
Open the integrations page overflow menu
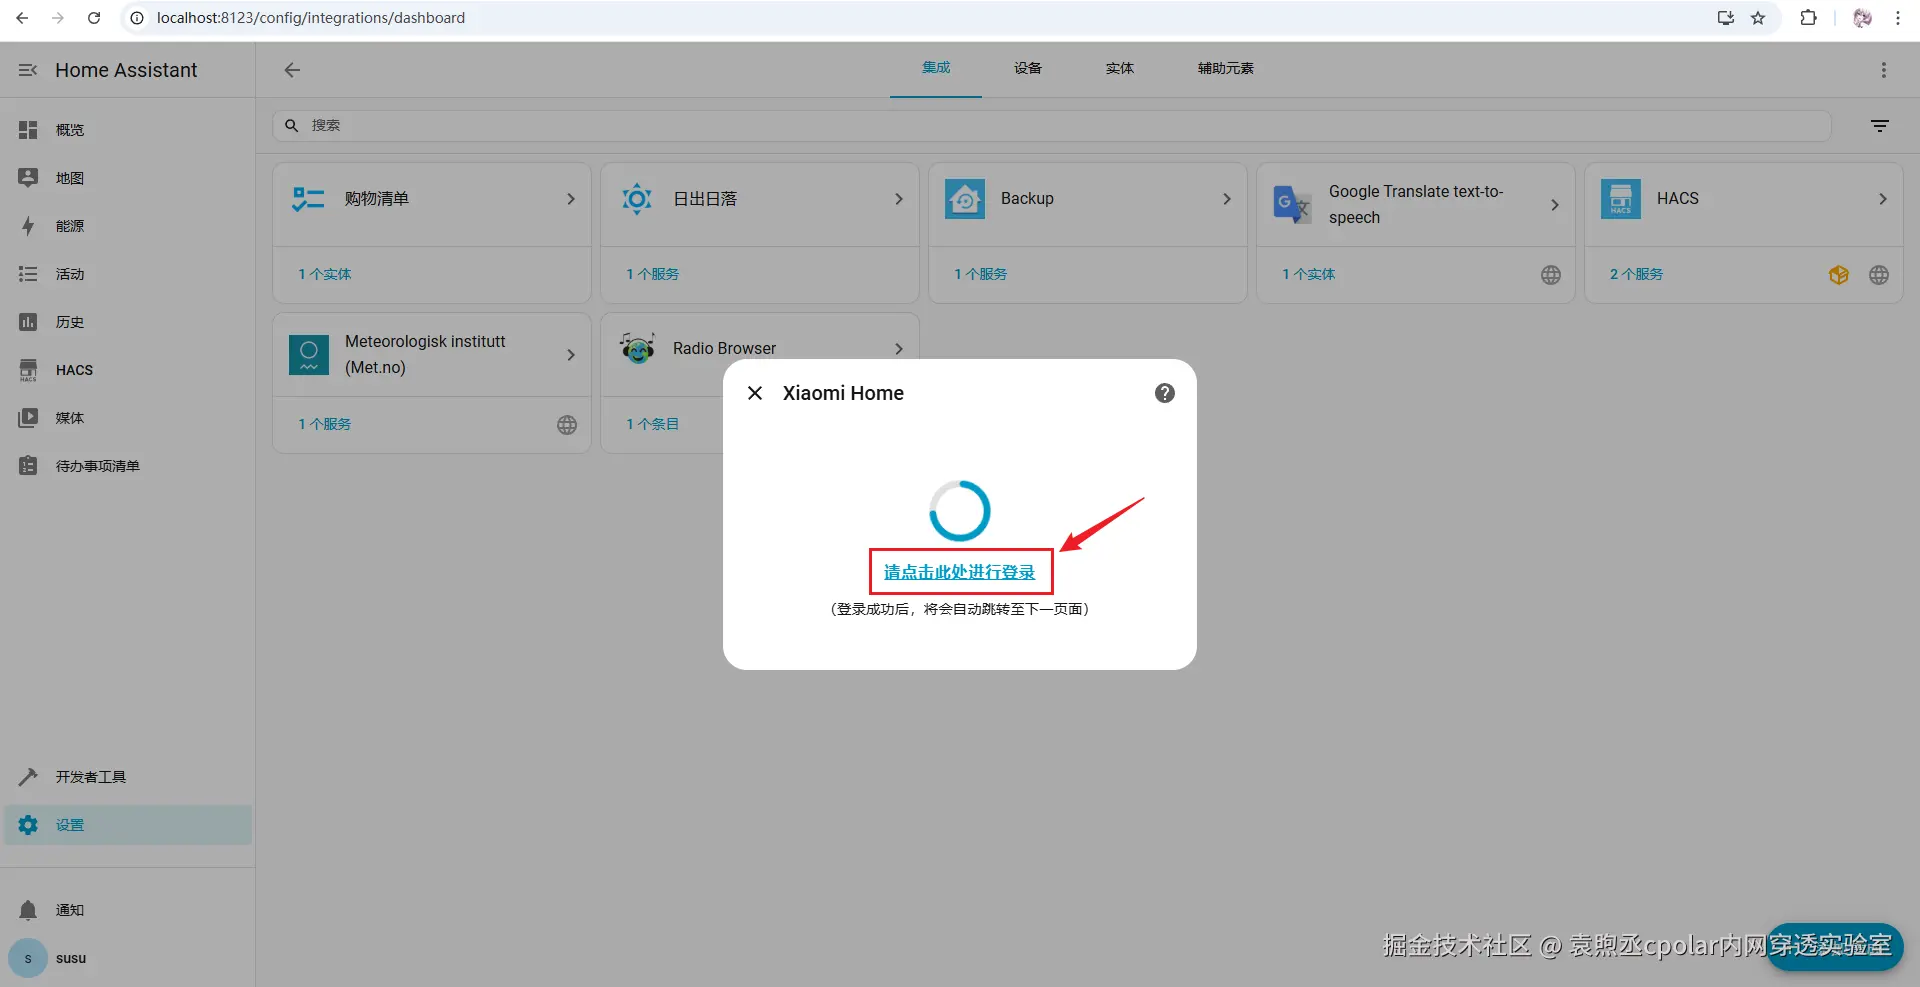[x=1884, y=70]
